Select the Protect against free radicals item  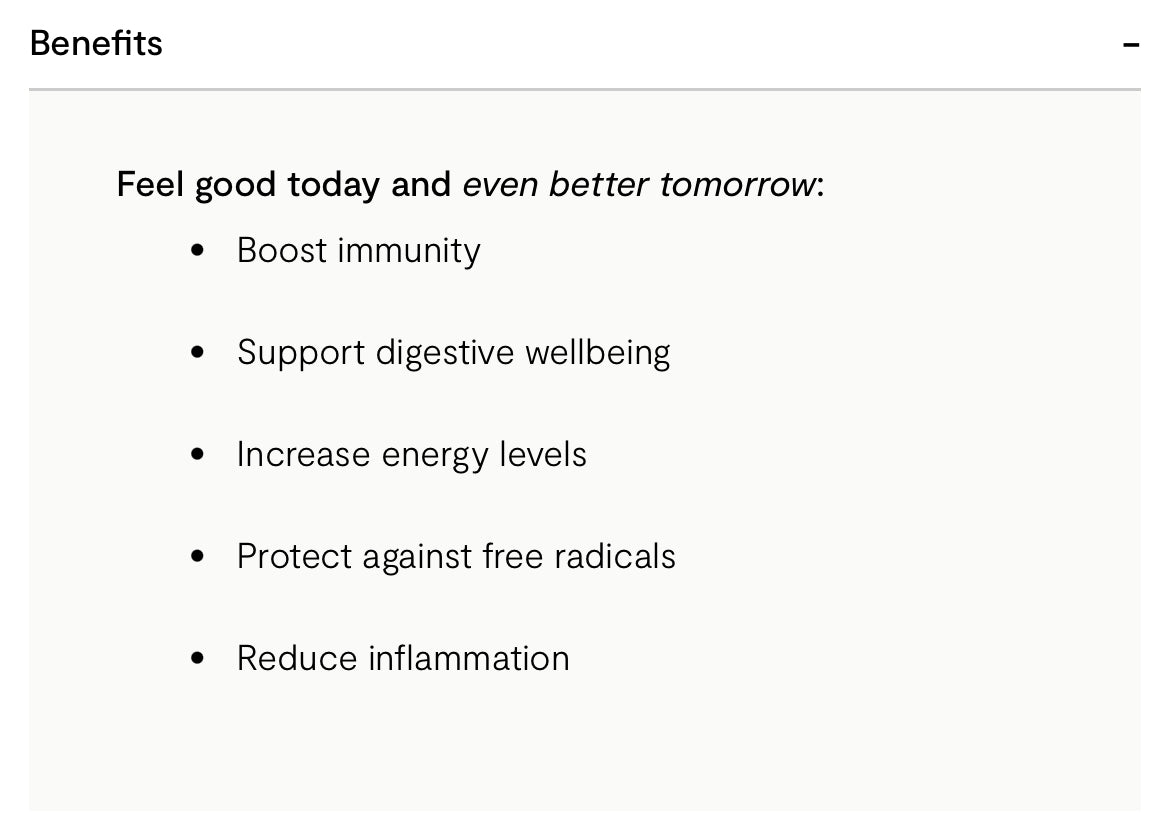tap(456, 556)
